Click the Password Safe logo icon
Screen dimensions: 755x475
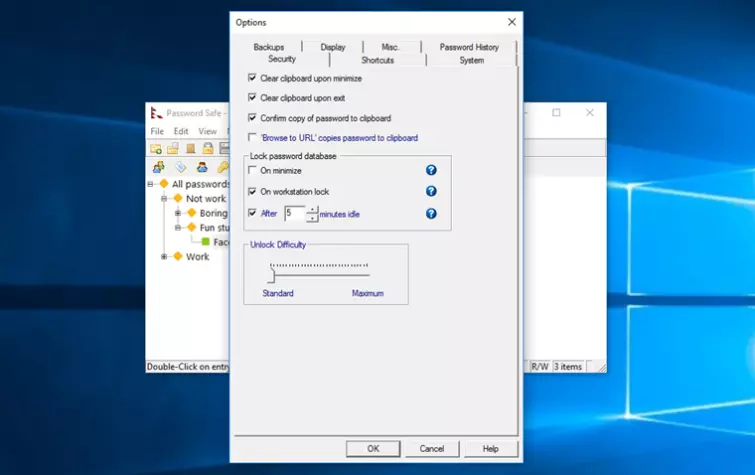tap(156, 113)
